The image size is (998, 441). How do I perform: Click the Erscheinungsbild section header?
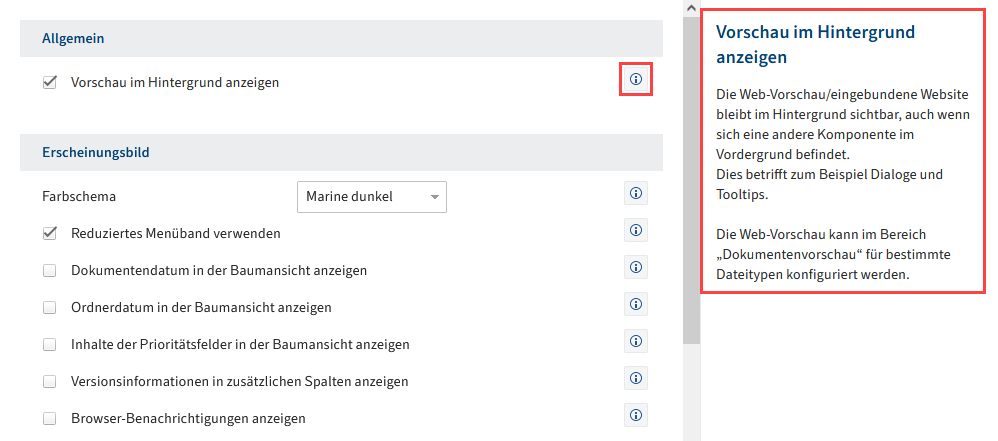point(341,152)
